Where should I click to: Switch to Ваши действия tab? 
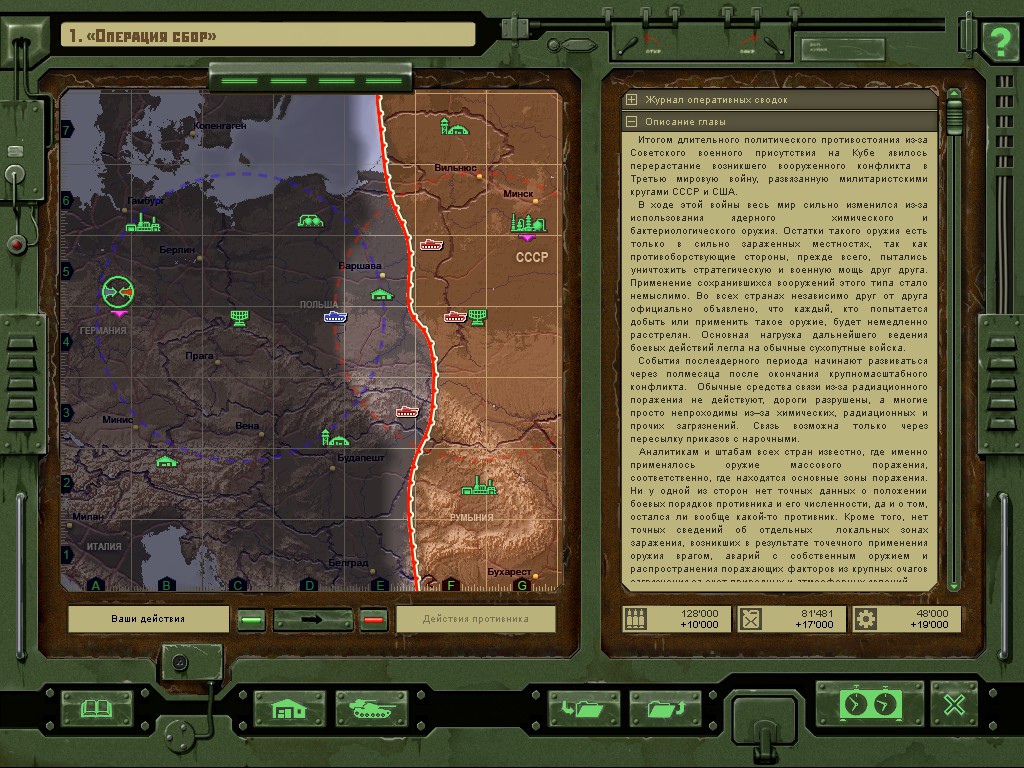tap(148, 619)
